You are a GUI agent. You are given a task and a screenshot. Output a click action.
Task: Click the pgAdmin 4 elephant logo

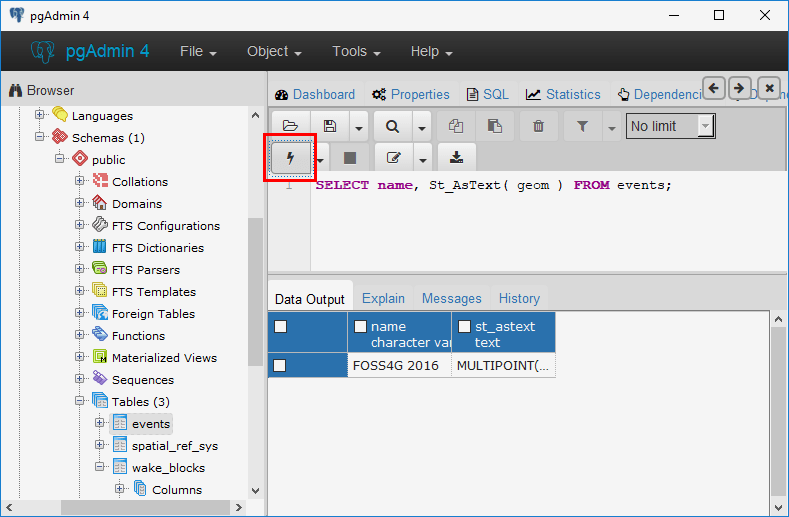click(42, 51)
